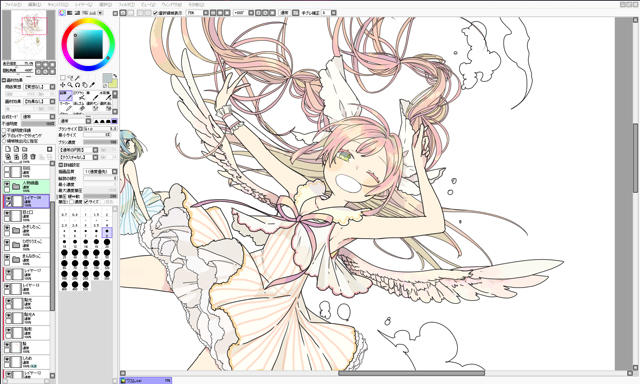Open the Filter menu
Image resolution: width=640 pixels, height=384 pixels.
(126, 4)
